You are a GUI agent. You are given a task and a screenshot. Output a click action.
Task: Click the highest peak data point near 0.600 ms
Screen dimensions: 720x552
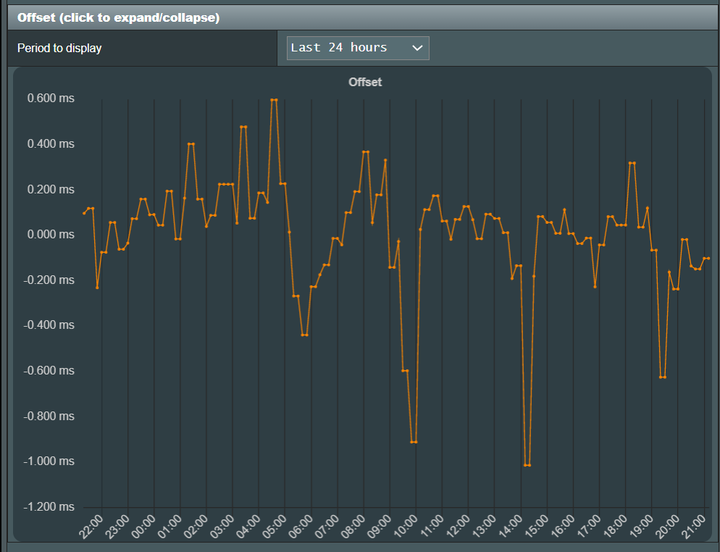(x=274, y=100)
